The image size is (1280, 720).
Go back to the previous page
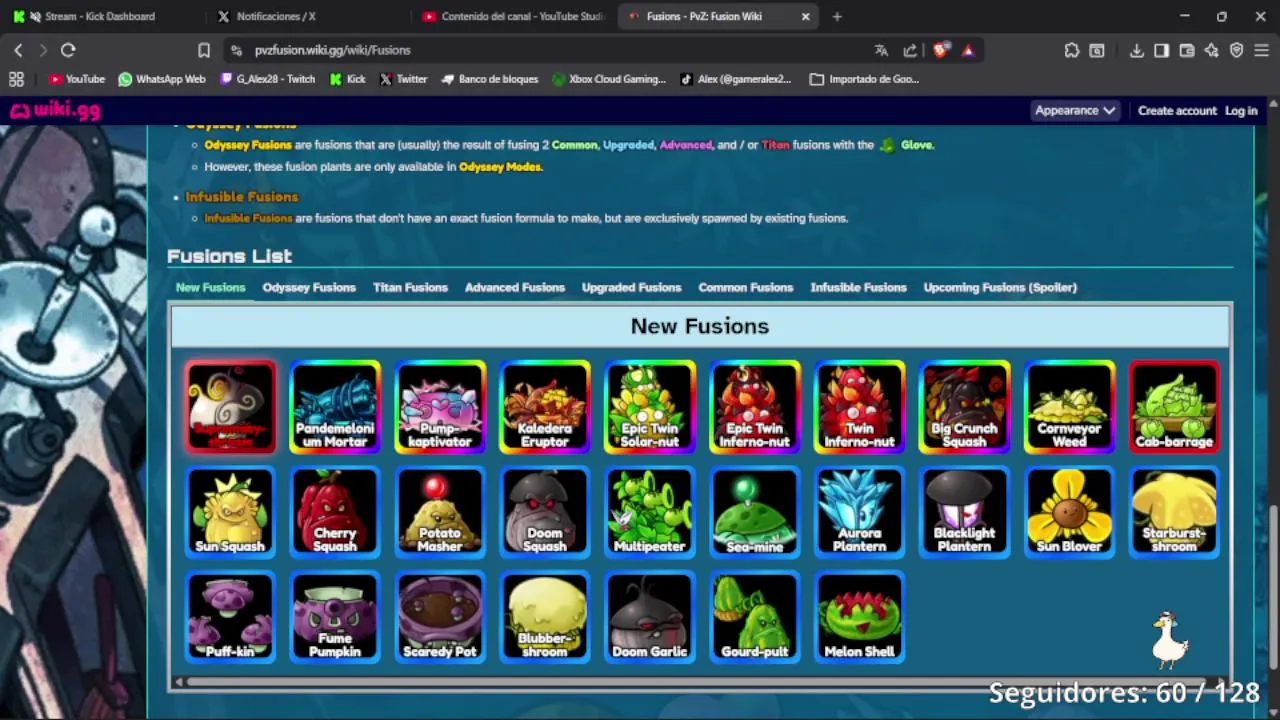18,50
